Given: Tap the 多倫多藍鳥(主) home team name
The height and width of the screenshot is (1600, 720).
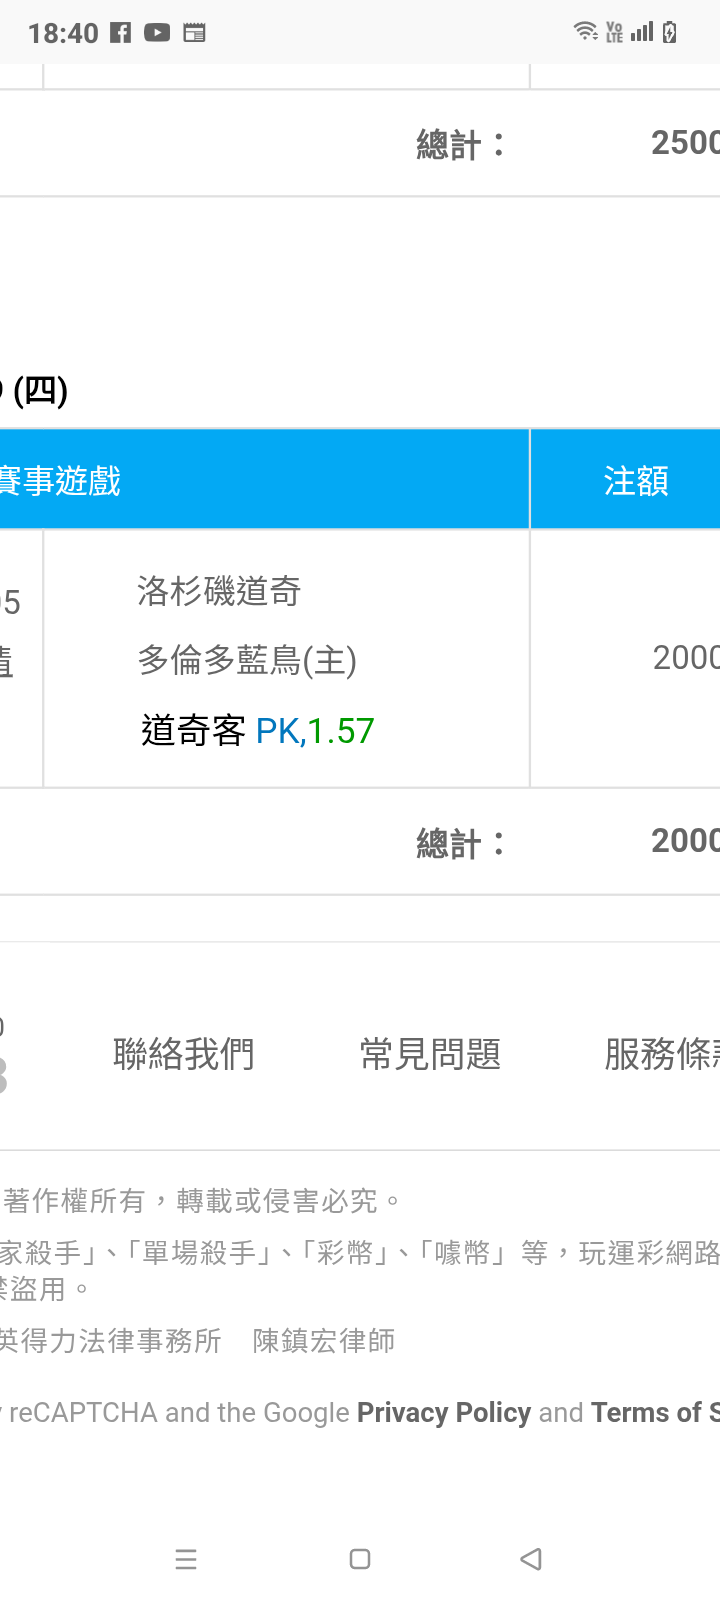Looking at the screenshot, I should [247, 660].
